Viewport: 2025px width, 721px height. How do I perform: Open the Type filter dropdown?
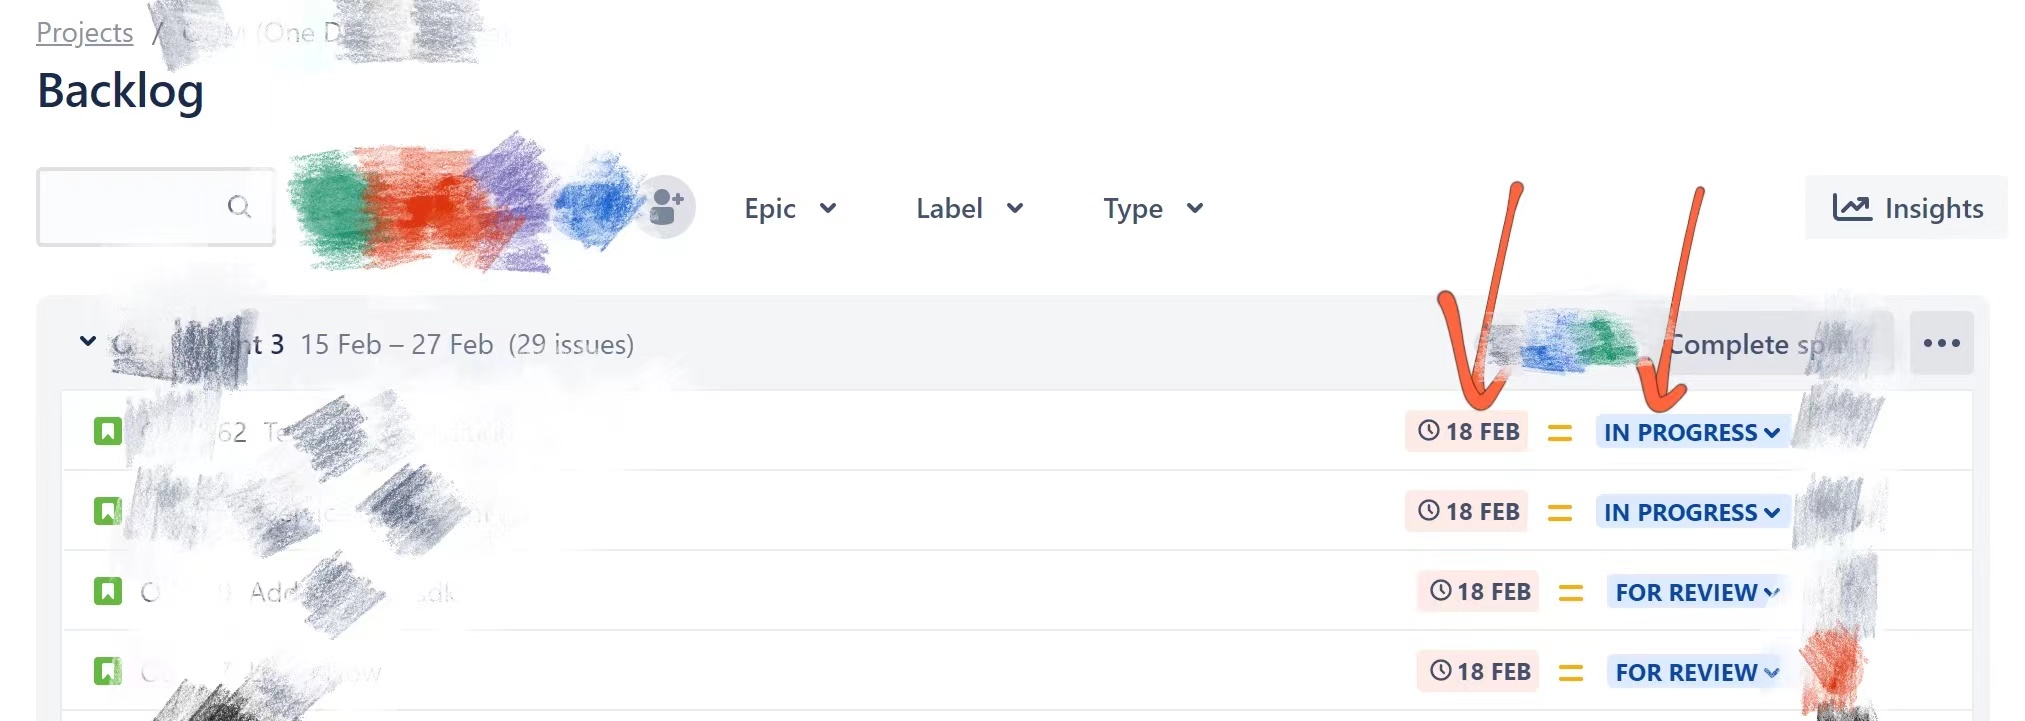(x=1153, y=208)
